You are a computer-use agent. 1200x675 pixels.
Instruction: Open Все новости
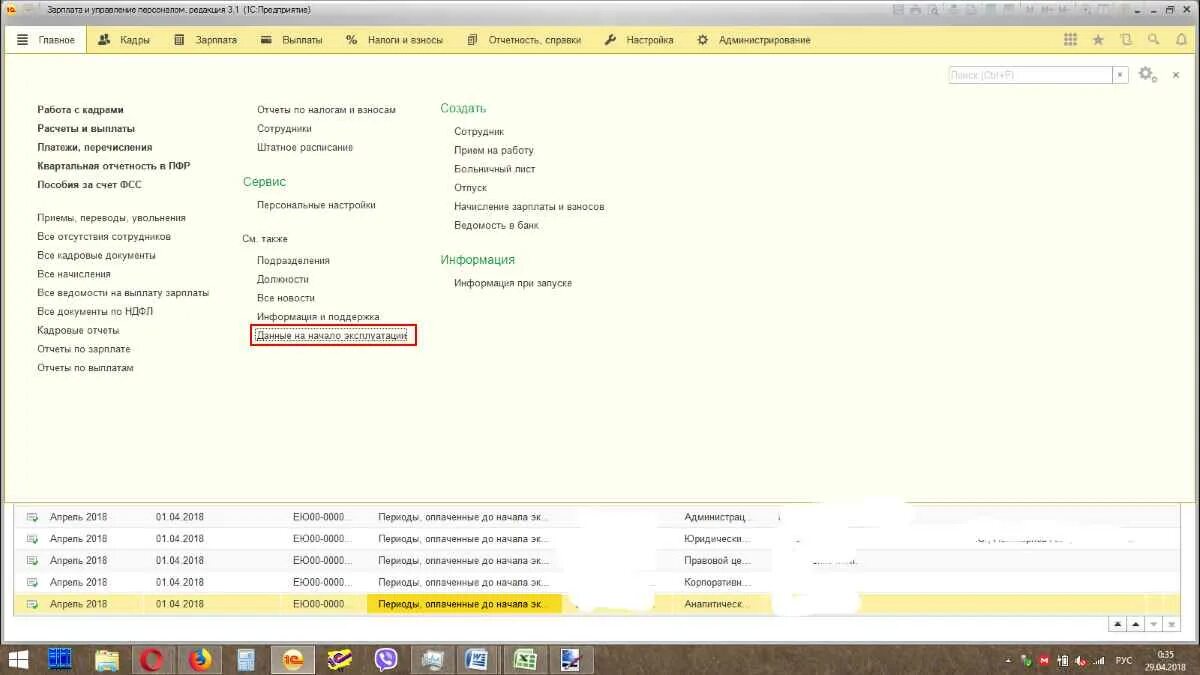[x=286, y=298]
